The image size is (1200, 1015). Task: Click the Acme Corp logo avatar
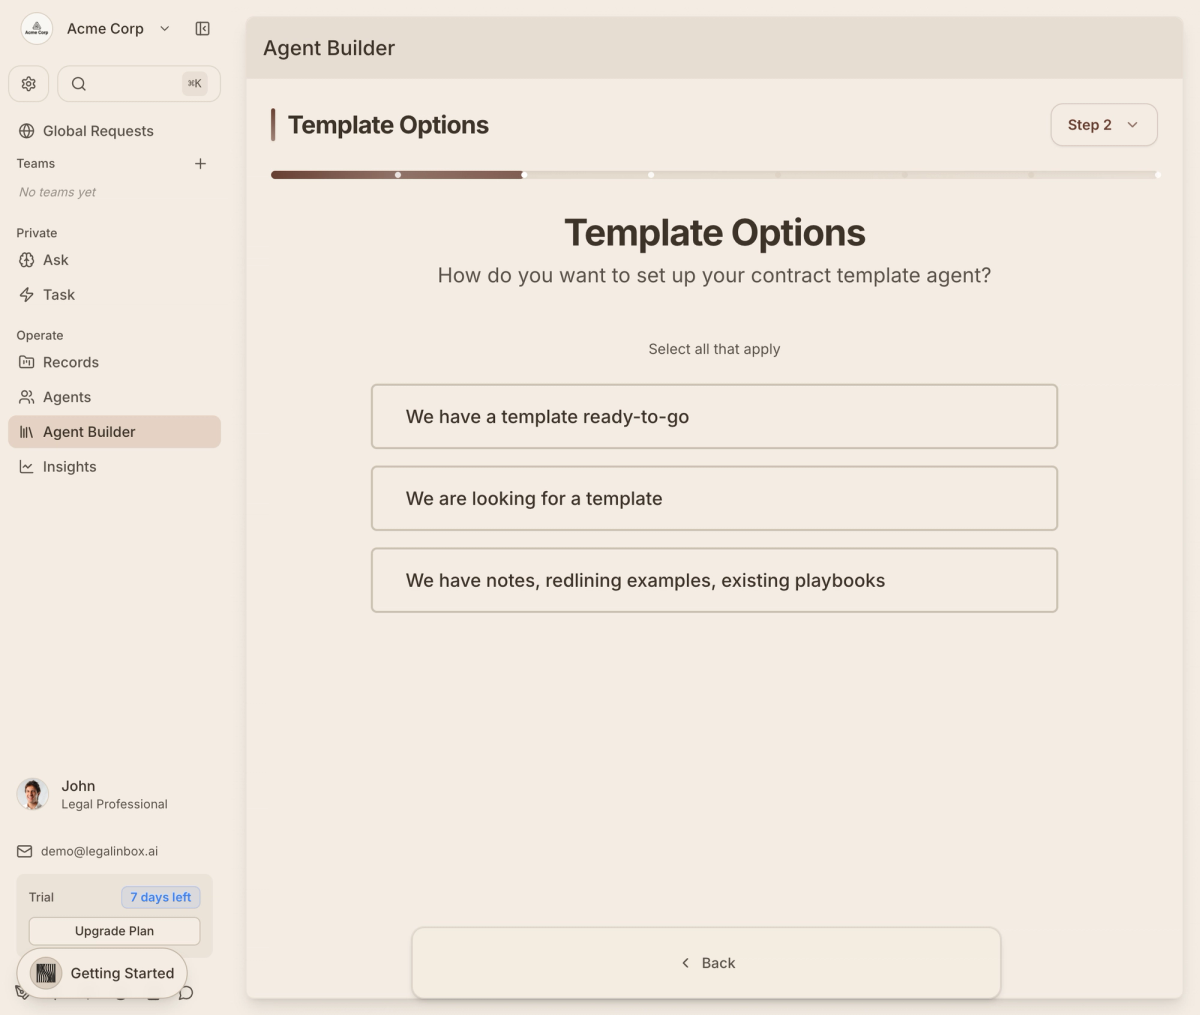click(x=37, y=29)
